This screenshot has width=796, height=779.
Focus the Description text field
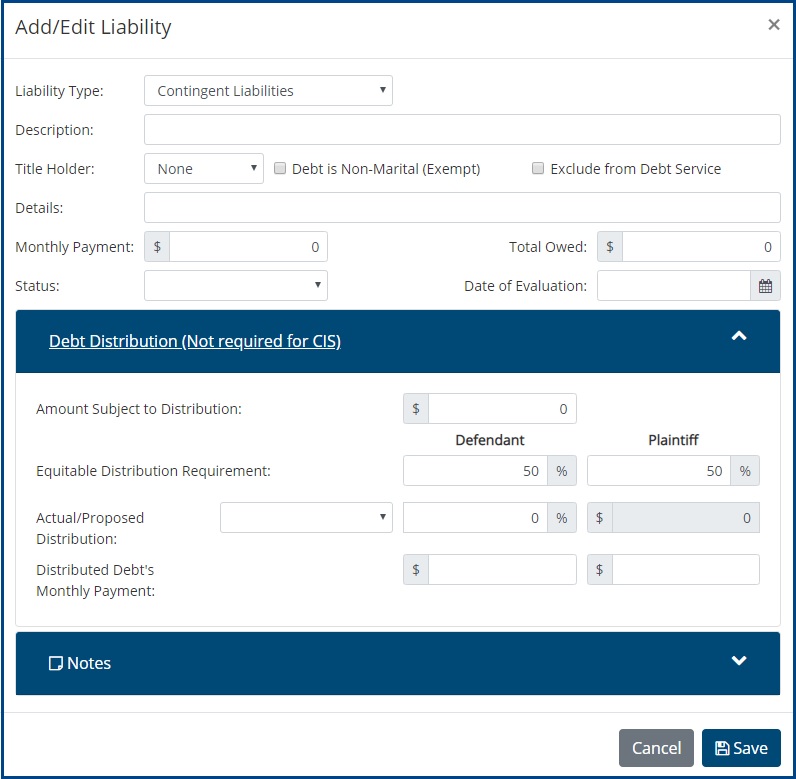click(462, 129)
